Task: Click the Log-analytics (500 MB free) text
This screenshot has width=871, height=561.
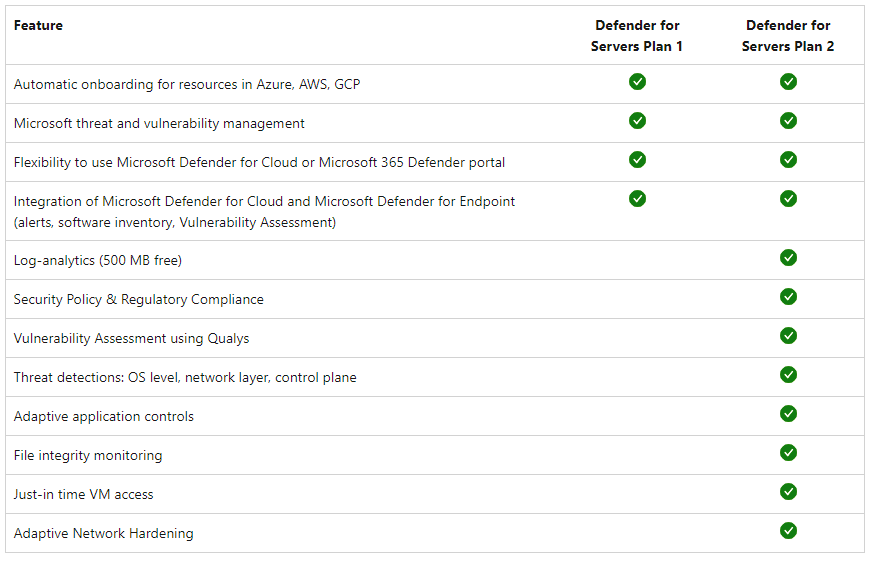Action: pos(98,261)
